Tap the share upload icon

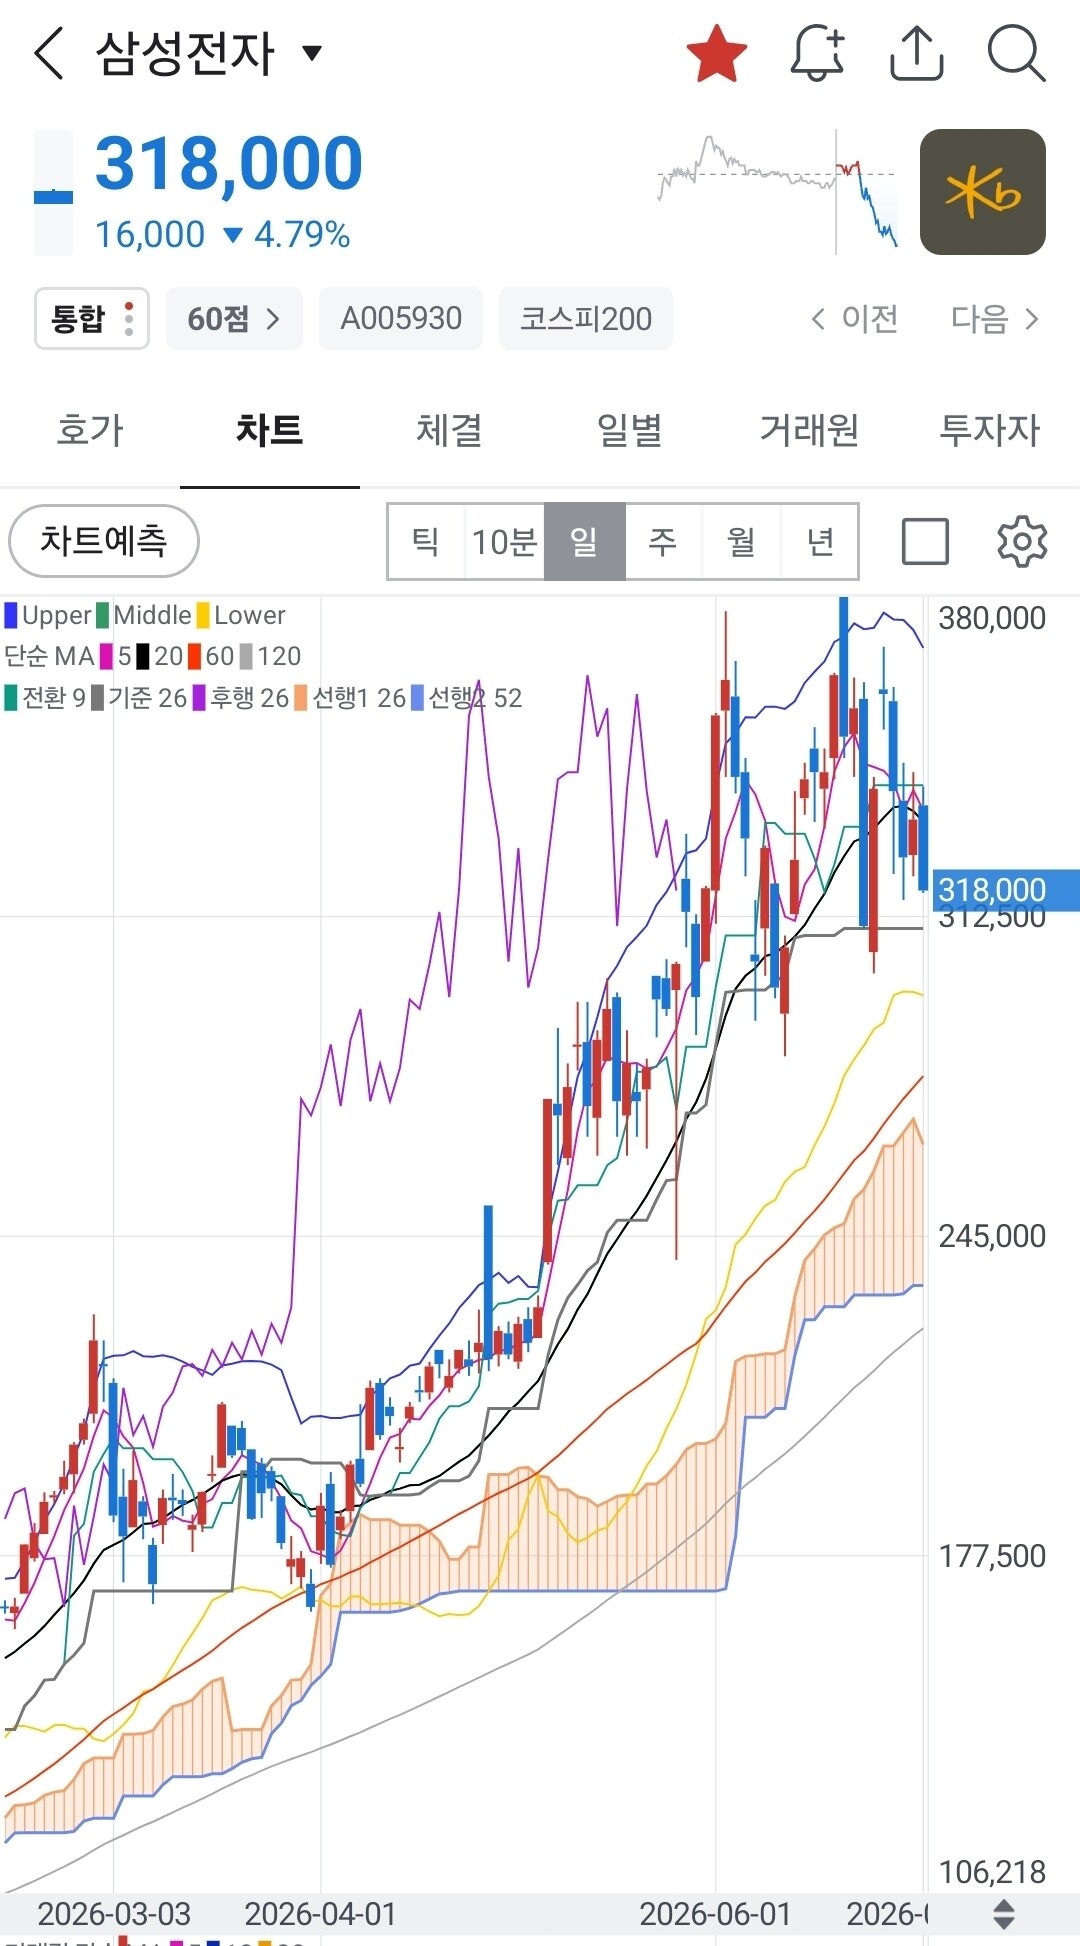click(x=917, y=53)
